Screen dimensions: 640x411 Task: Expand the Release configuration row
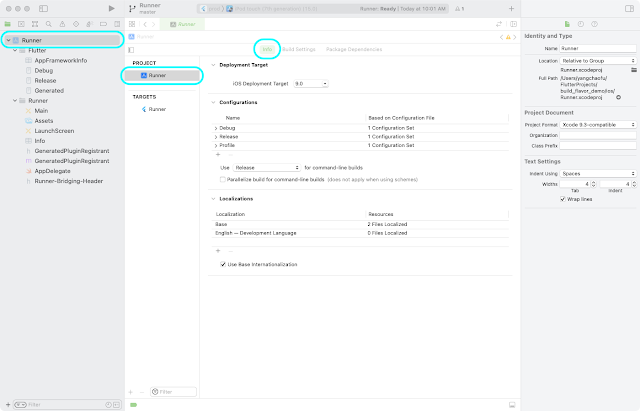tap(216, 137)
